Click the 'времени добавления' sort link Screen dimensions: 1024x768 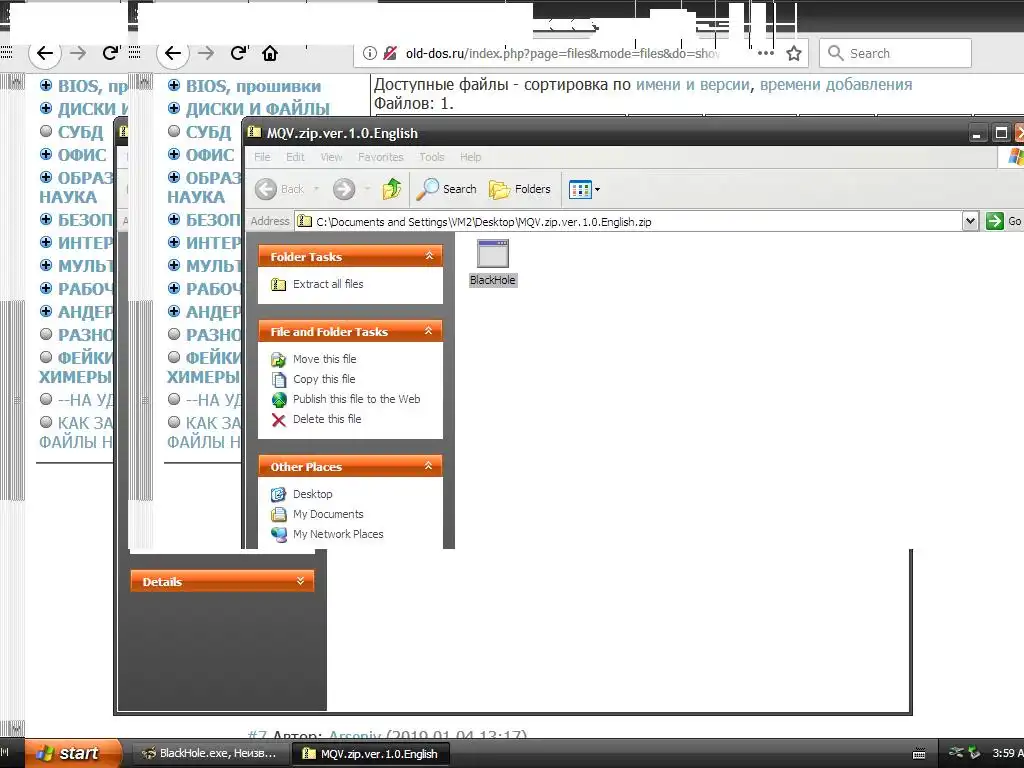pyautogui.click(x=836, y=84)
